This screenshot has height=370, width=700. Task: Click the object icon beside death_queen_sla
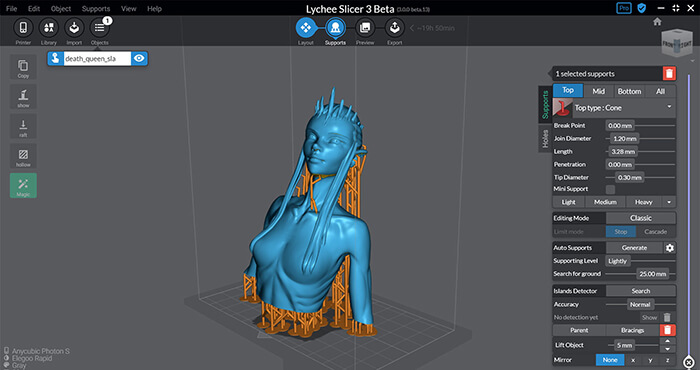tap(55, 58)
